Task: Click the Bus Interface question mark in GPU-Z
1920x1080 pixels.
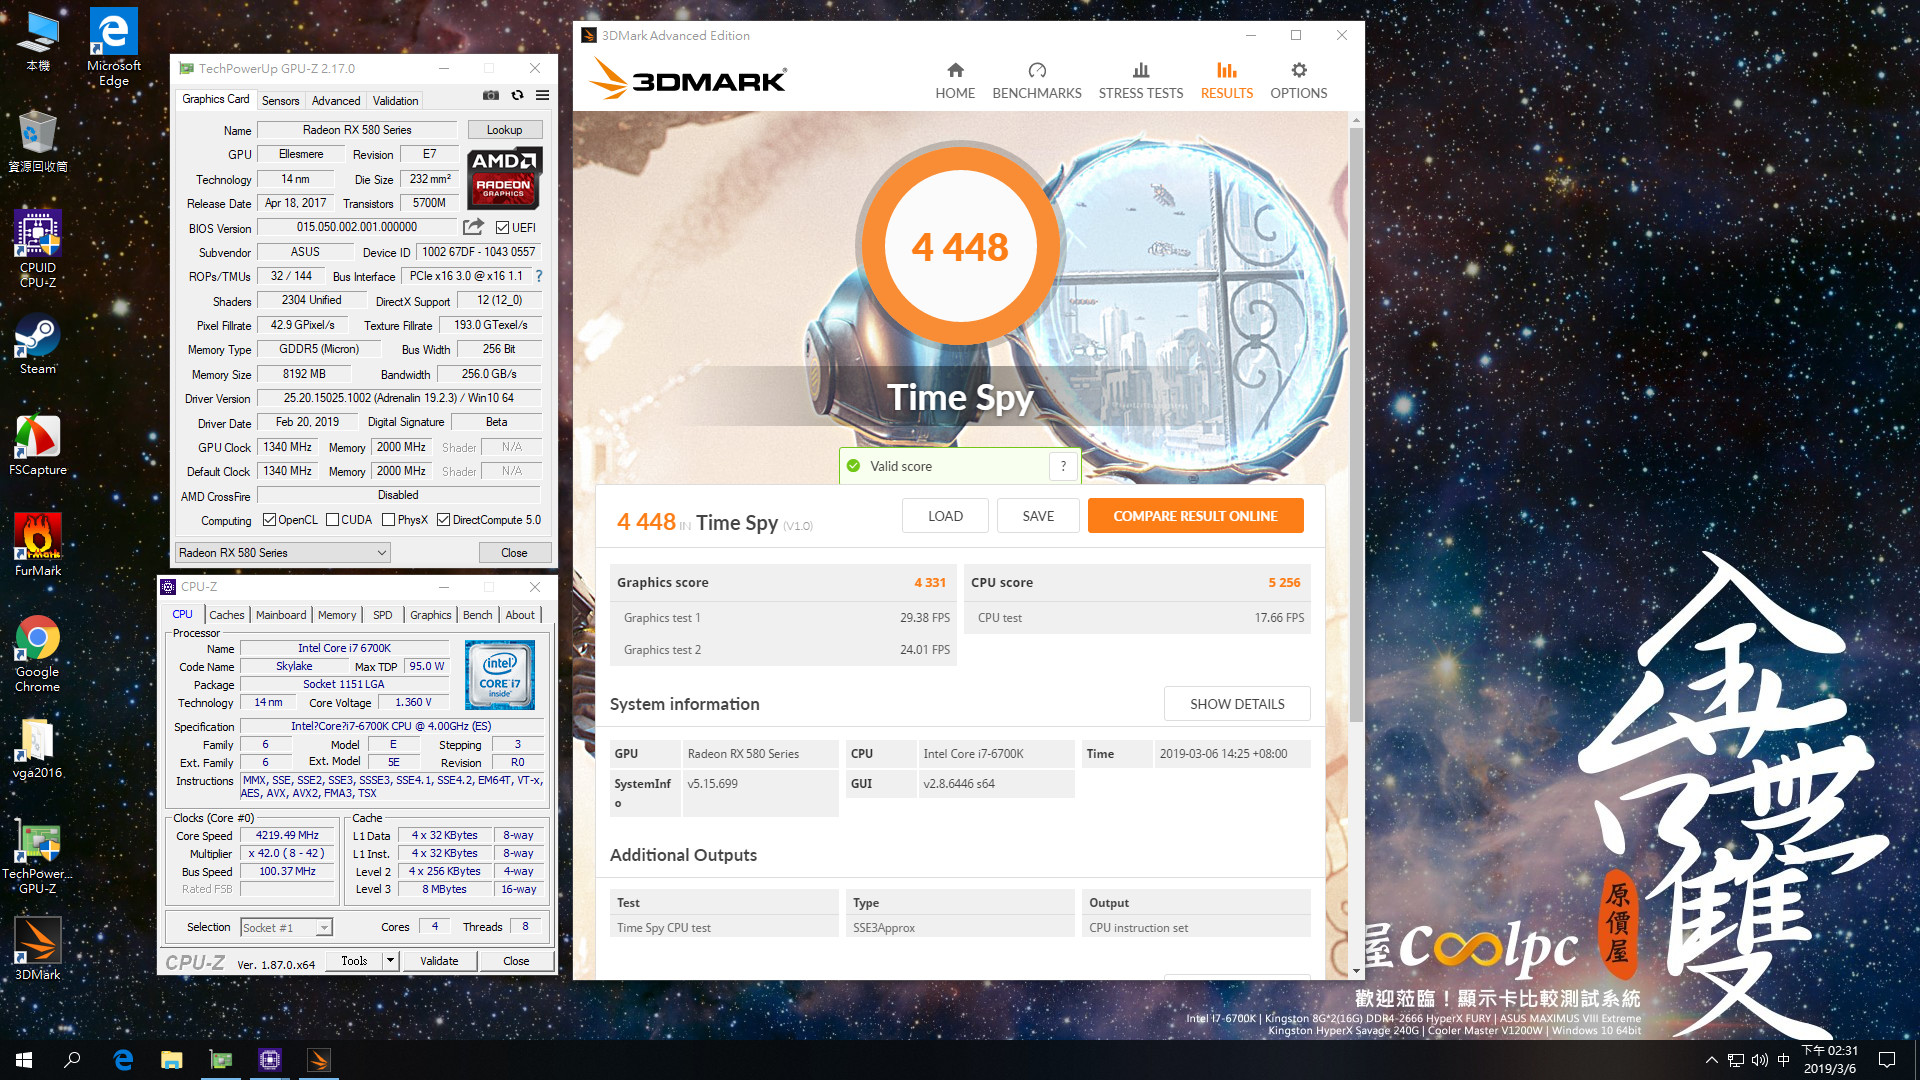Action: [539, 276]
